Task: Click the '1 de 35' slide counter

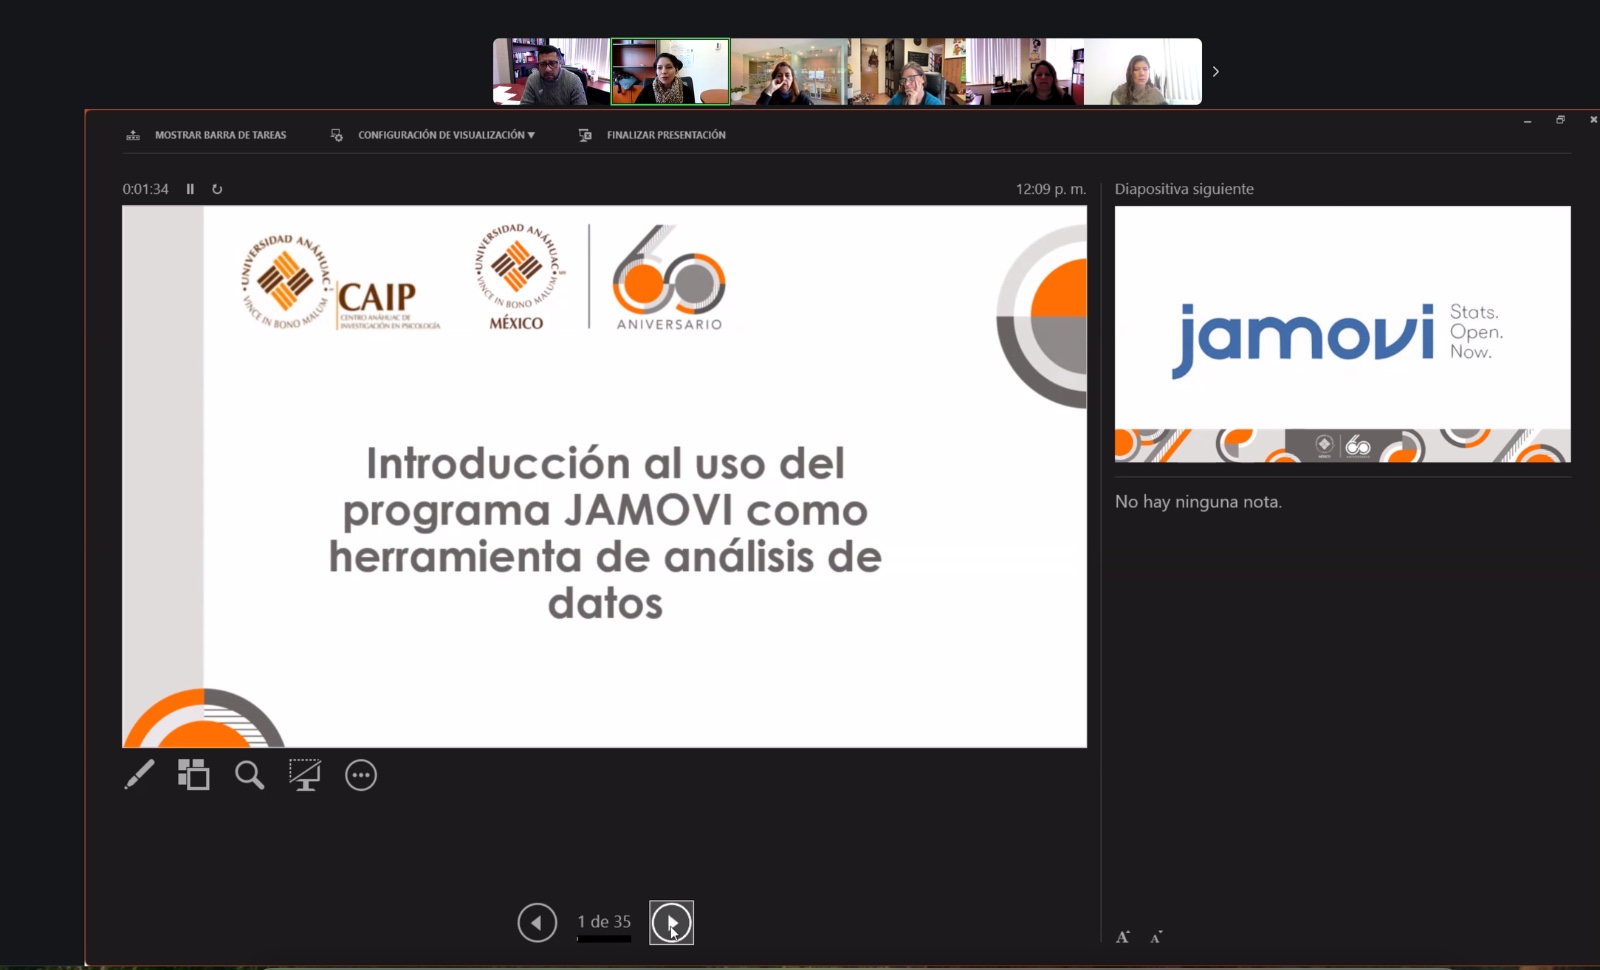Action: tap(604, 922)
